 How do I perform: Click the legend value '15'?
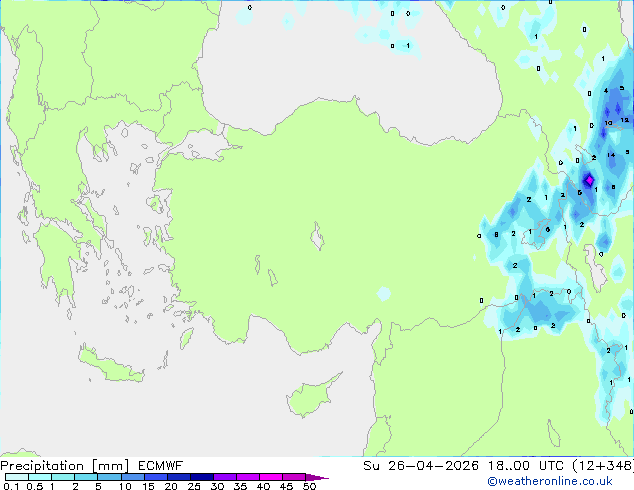[x=148, y=486]
